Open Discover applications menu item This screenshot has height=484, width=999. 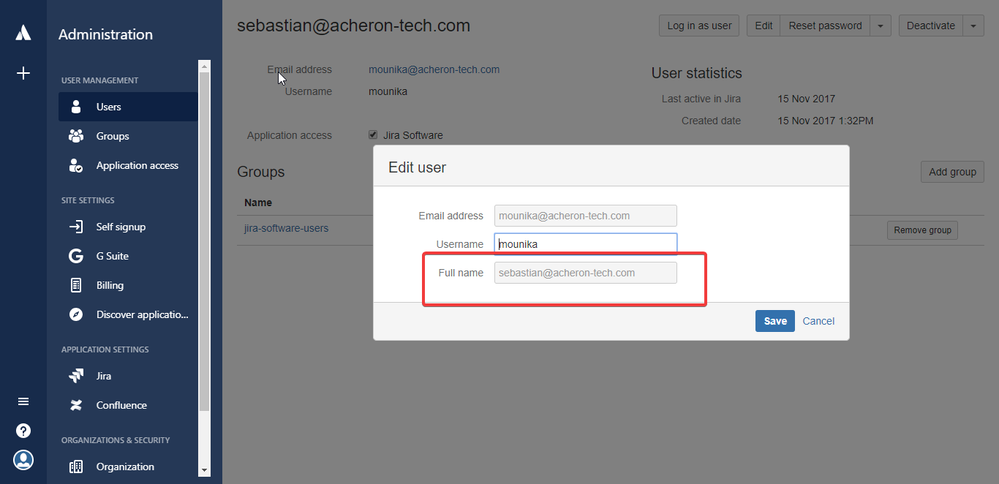(x=128, y=315)
